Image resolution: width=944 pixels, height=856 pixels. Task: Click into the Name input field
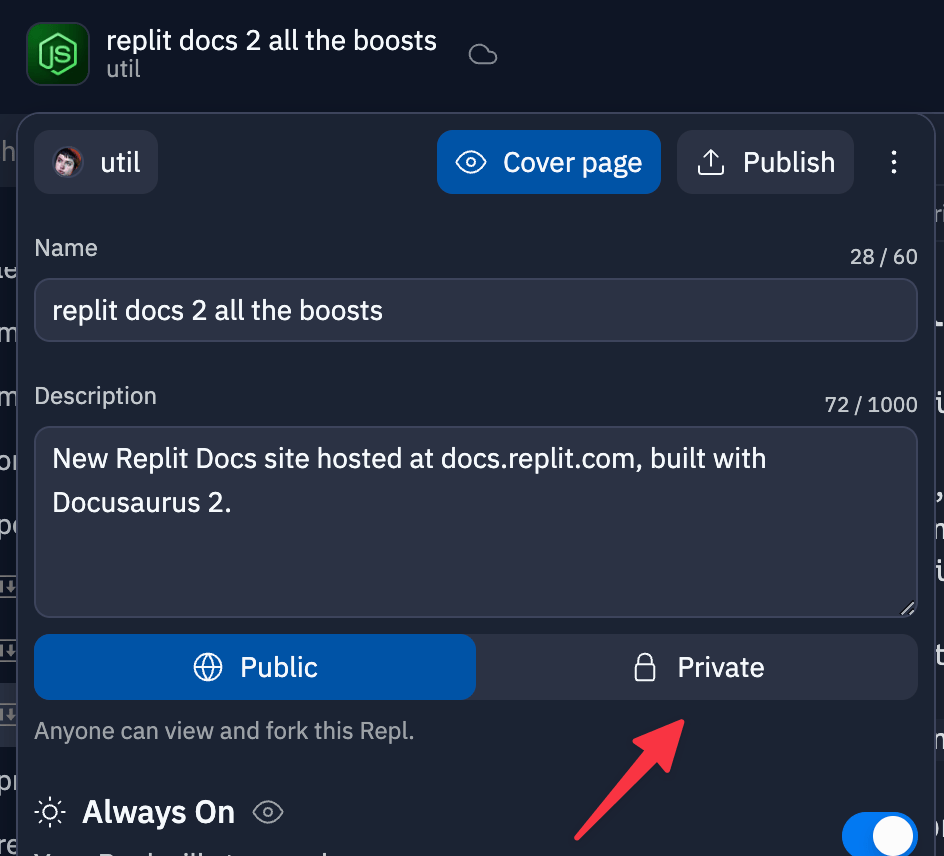[476, 310]
